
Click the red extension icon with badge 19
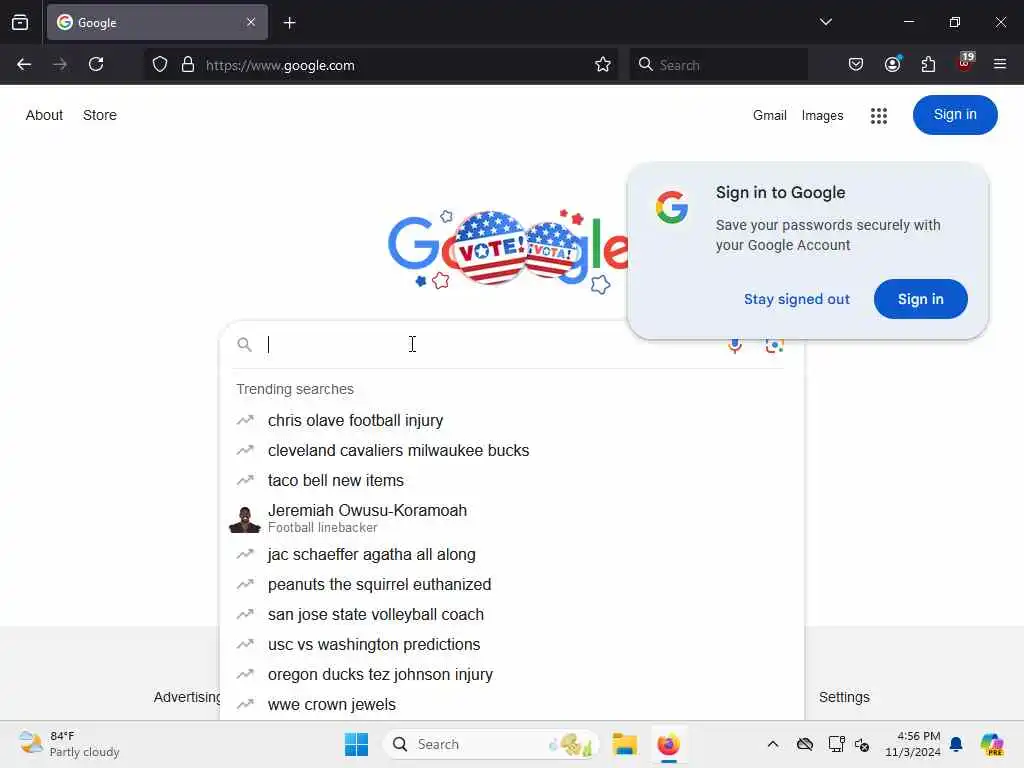click(965, 63)
